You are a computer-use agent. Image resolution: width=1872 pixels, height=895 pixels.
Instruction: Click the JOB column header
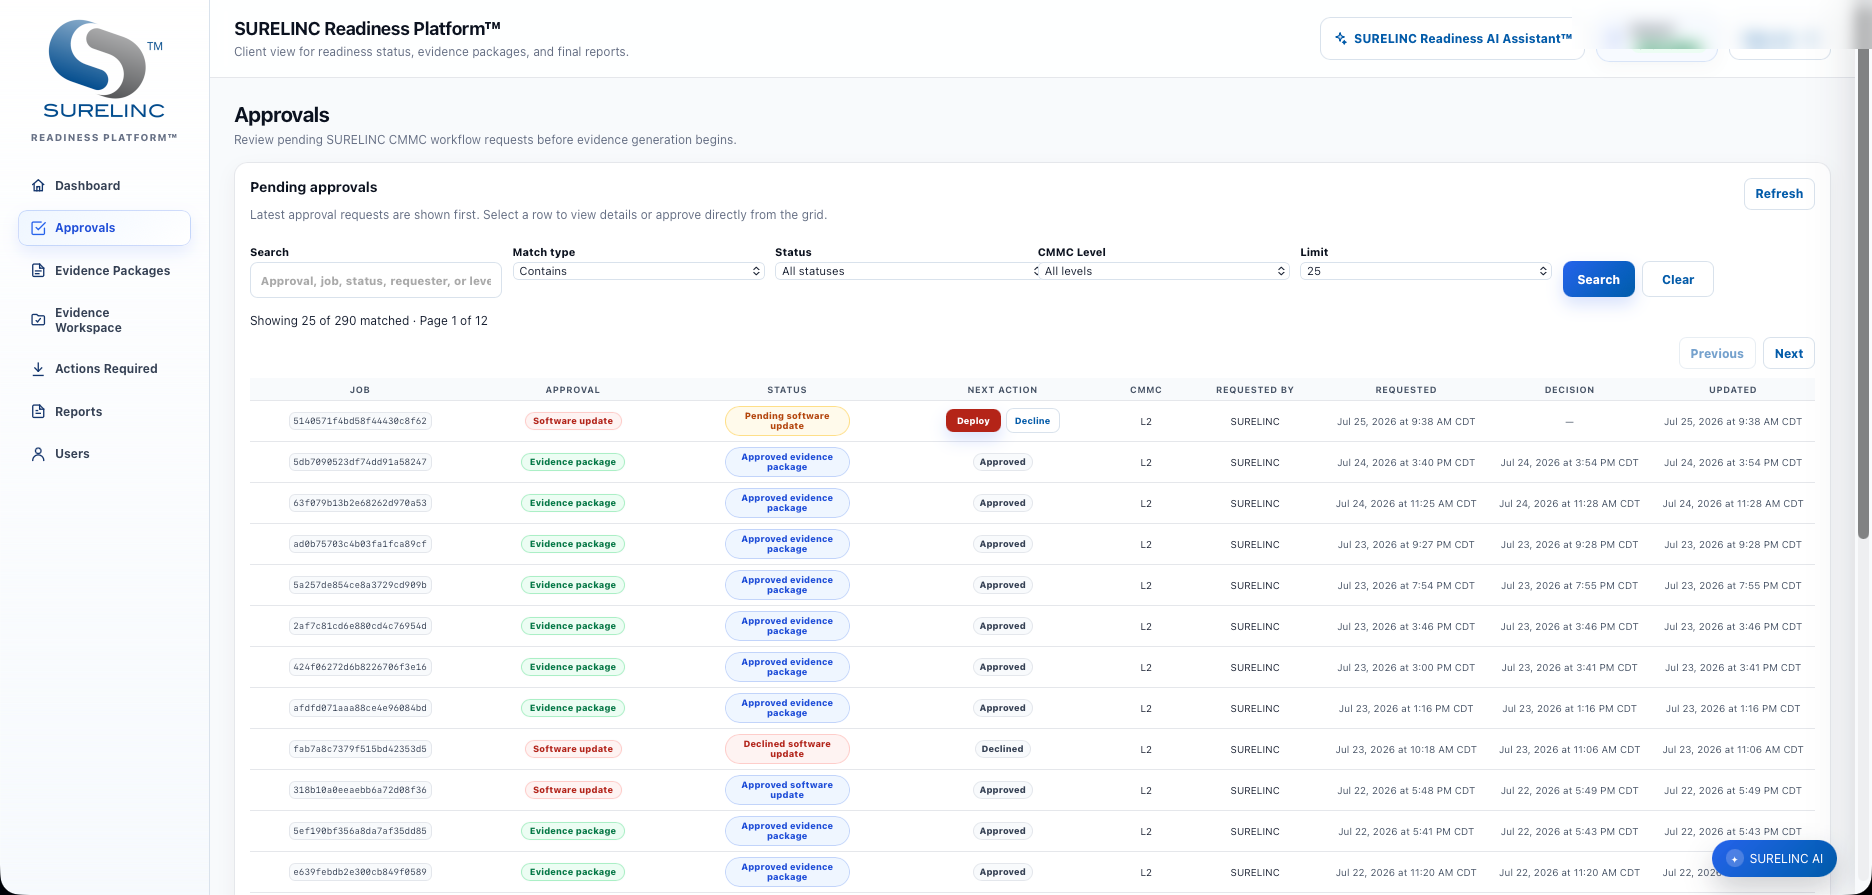tap(360, 390)
